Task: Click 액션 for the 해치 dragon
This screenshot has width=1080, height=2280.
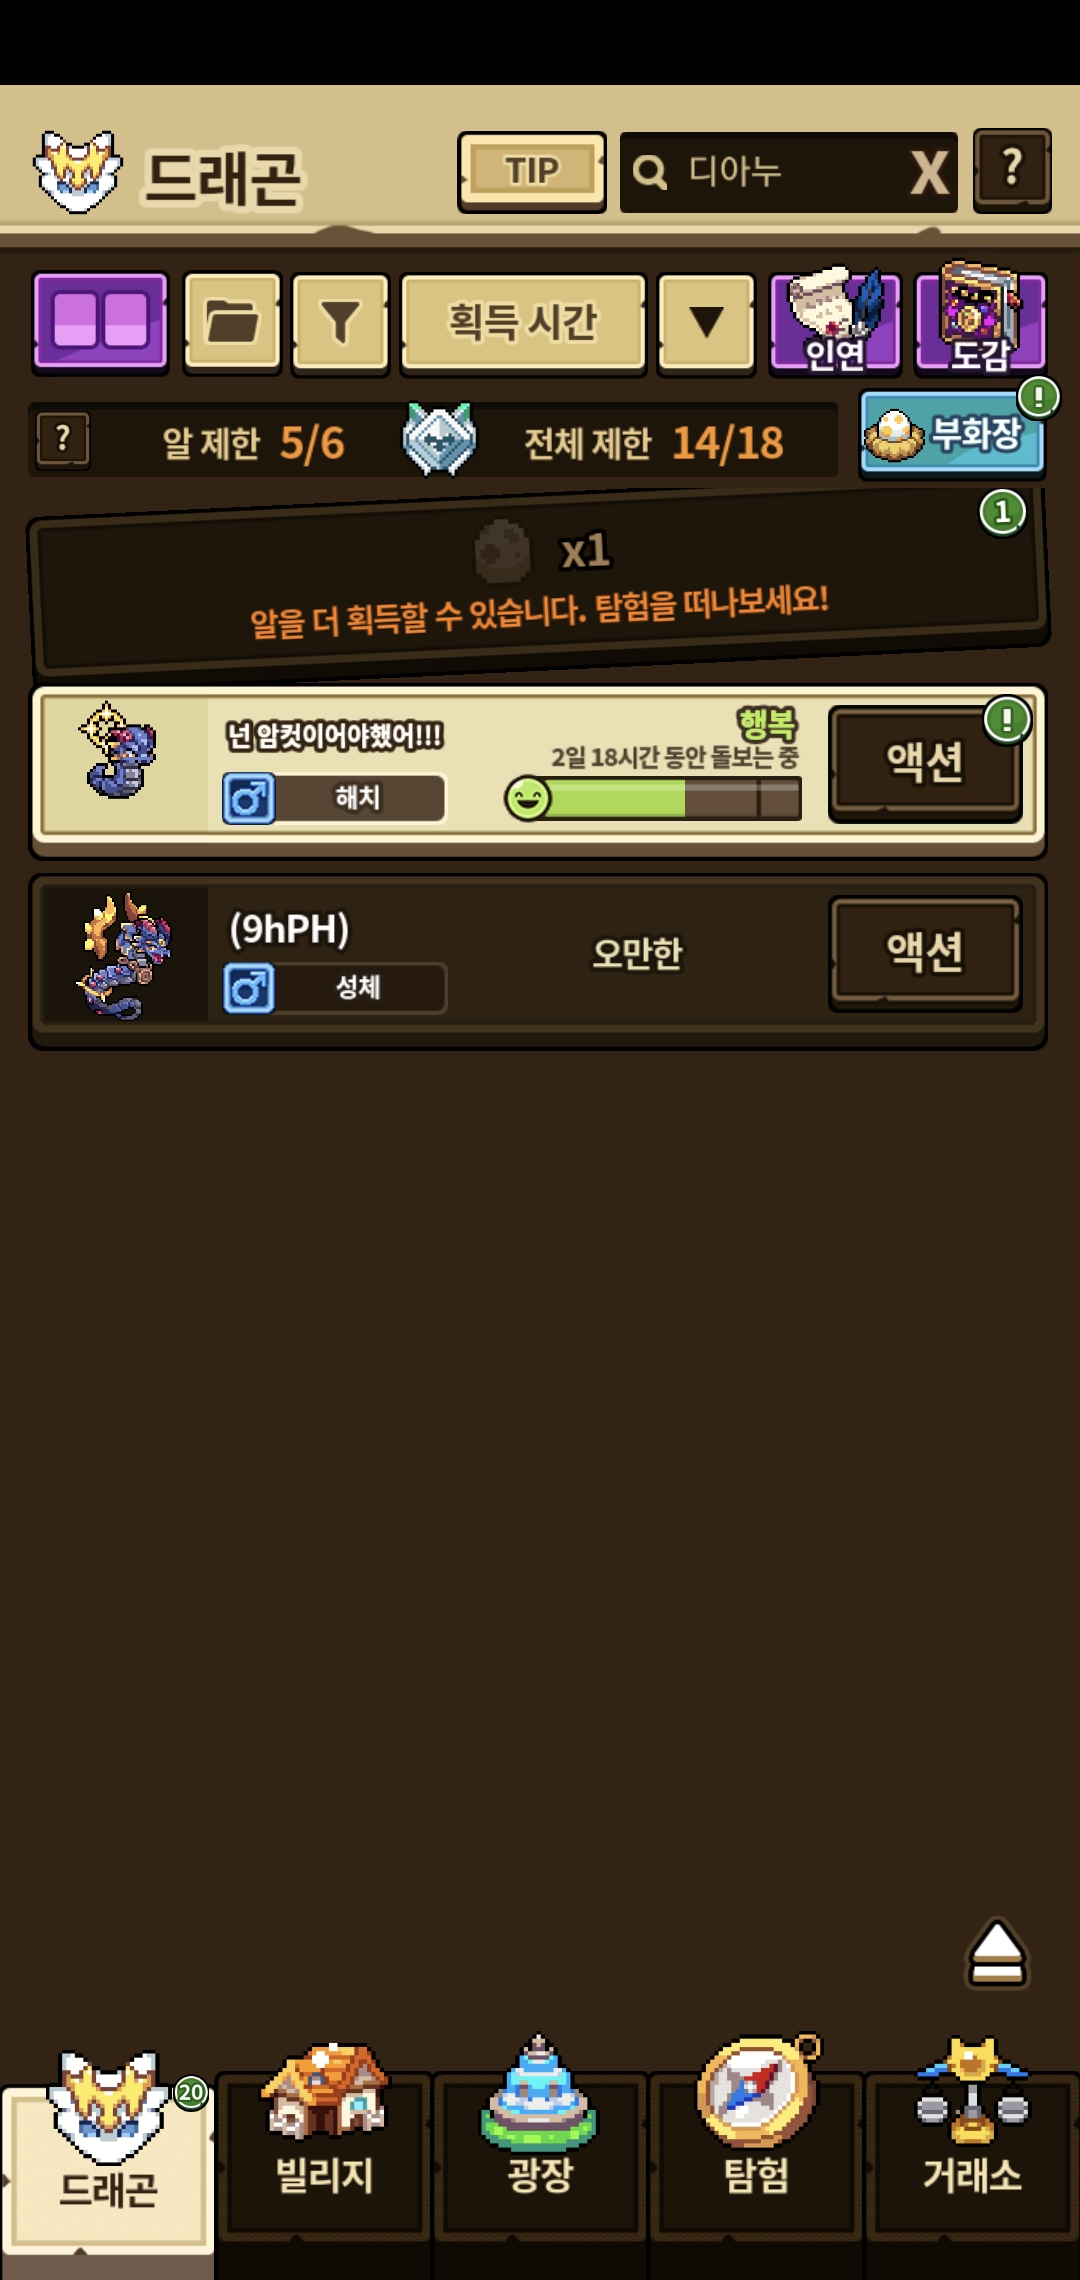Action: (925, 762)
